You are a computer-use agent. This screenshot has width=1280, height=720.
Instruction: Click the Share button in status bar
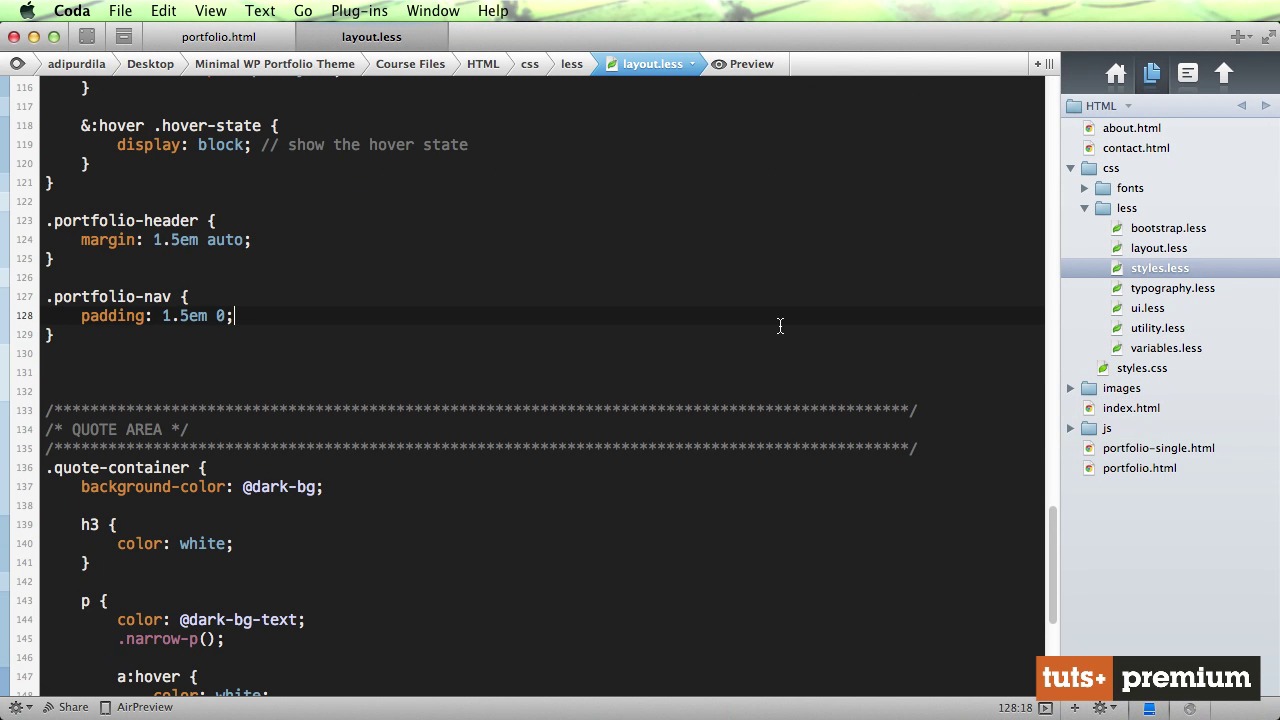pyautogui.click(x=65, y=707)
